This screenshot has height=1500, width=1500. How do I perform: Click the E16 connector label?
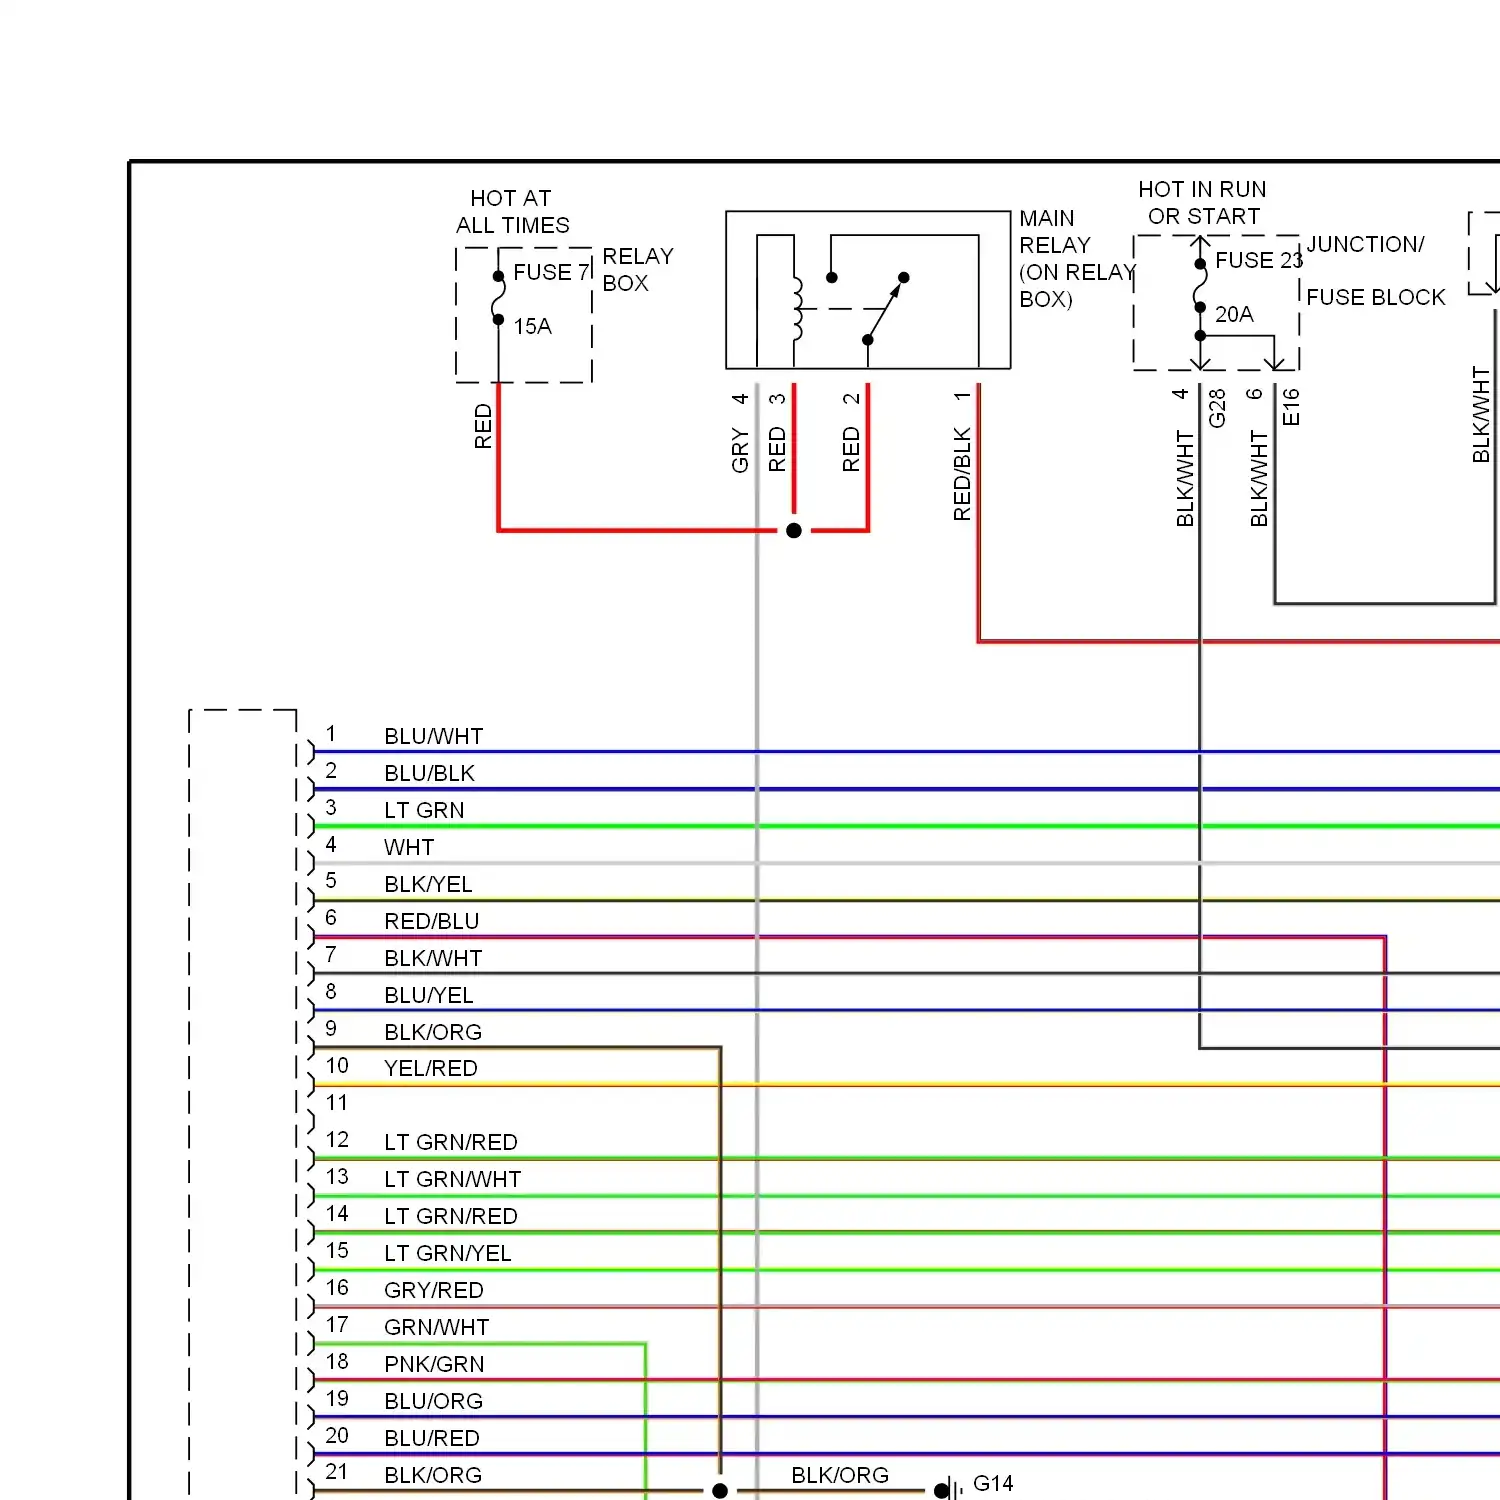[1291, 407]
